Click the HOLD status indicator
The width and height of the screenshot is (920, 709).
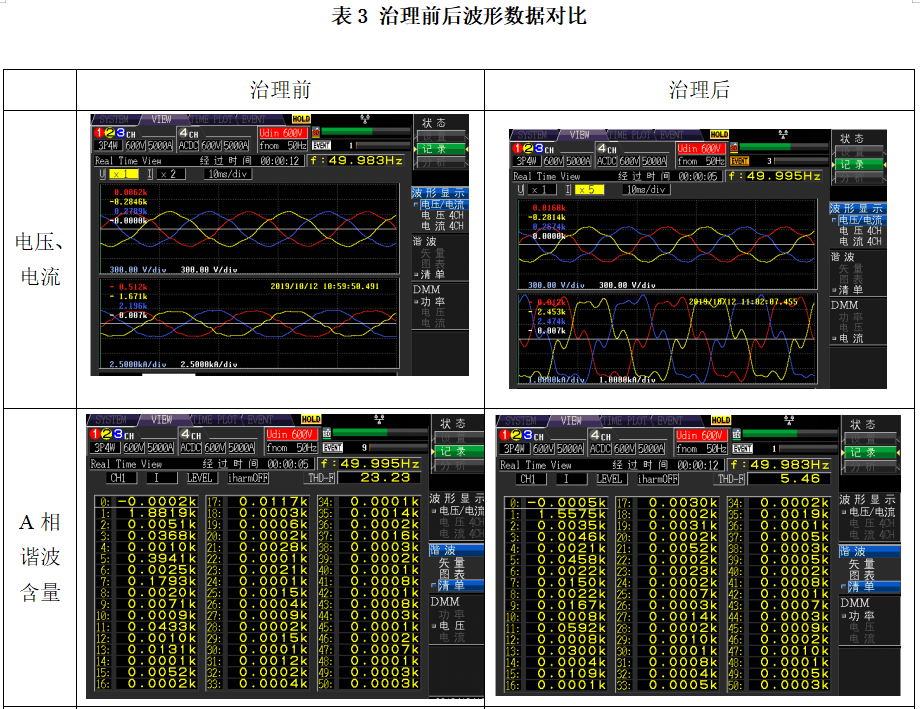(302, 117)
